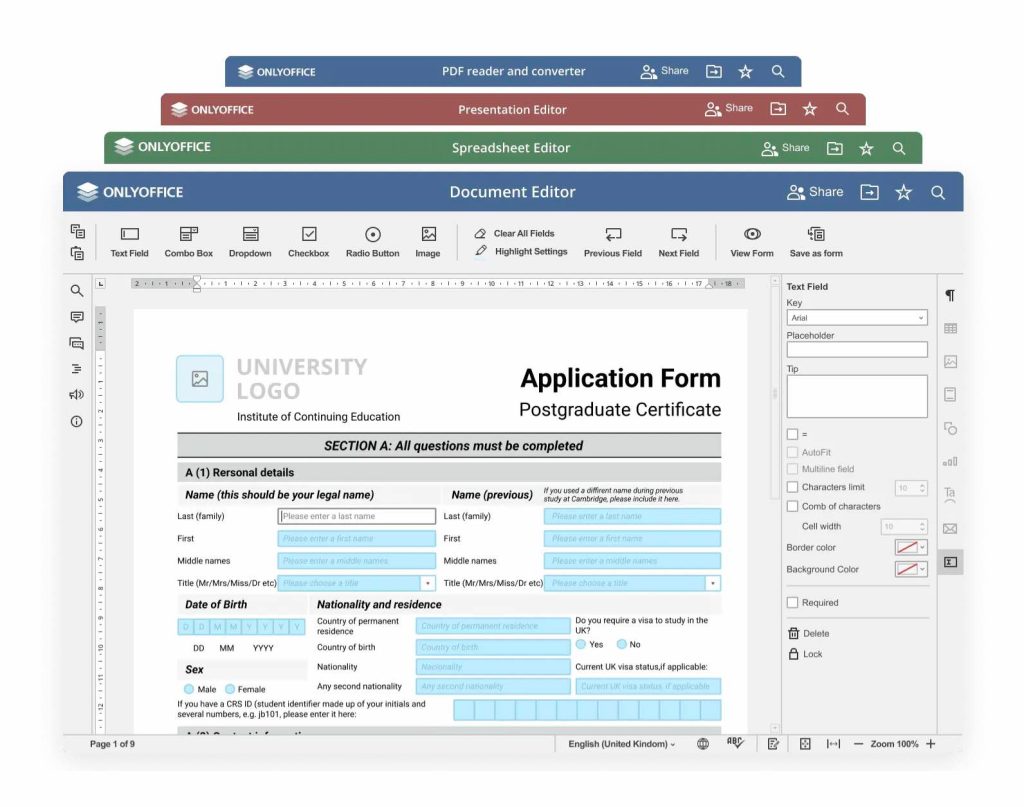
Task: Select the Male radio option
Action: tap(189, 689)
